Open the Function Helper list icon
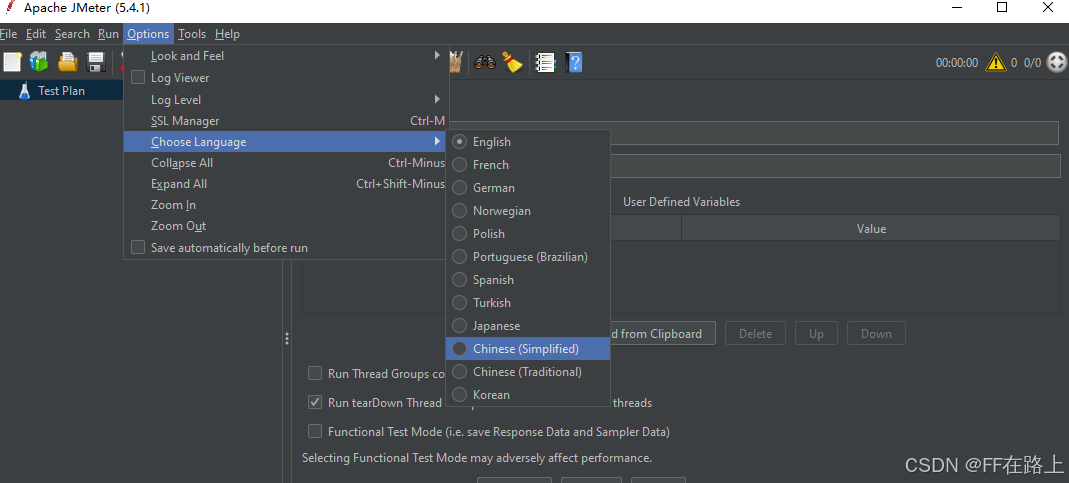 pos(545,63)
